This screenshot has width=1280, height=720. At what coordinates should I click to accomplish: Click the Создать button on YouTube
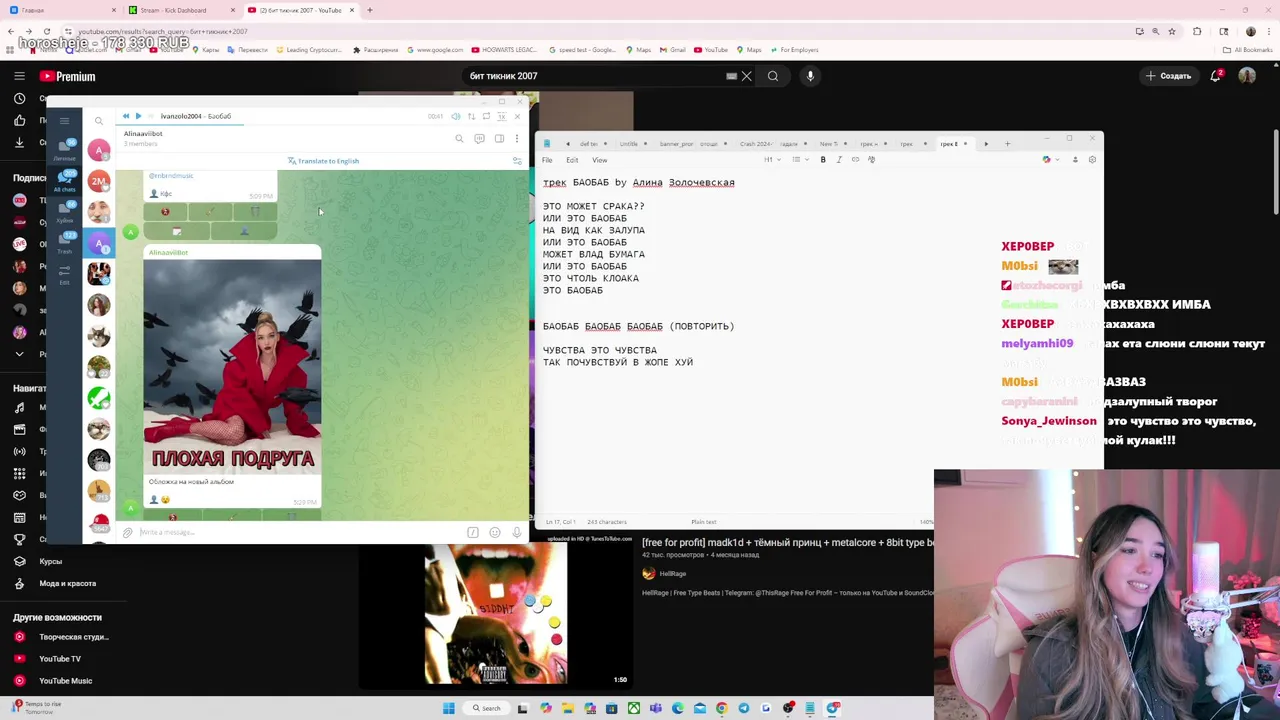1169,76
